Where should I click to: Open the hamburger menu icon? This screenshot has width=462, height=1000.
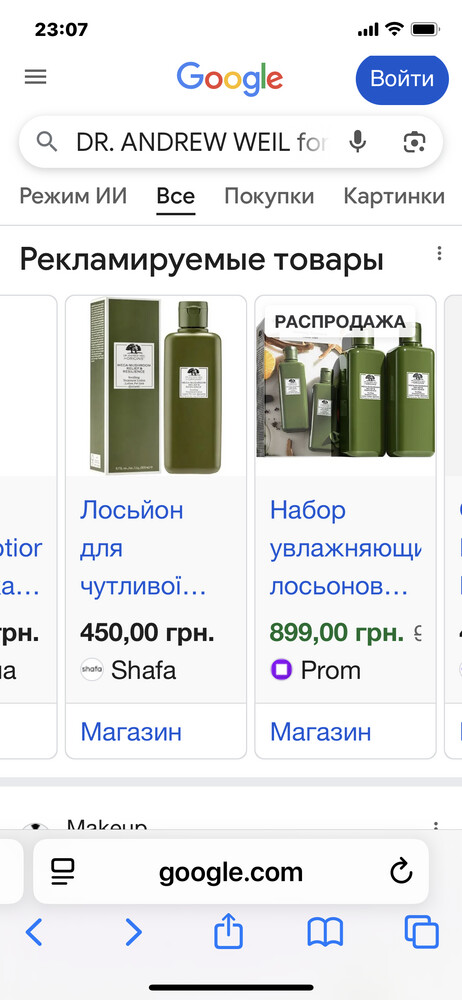(x=36, y=77)
